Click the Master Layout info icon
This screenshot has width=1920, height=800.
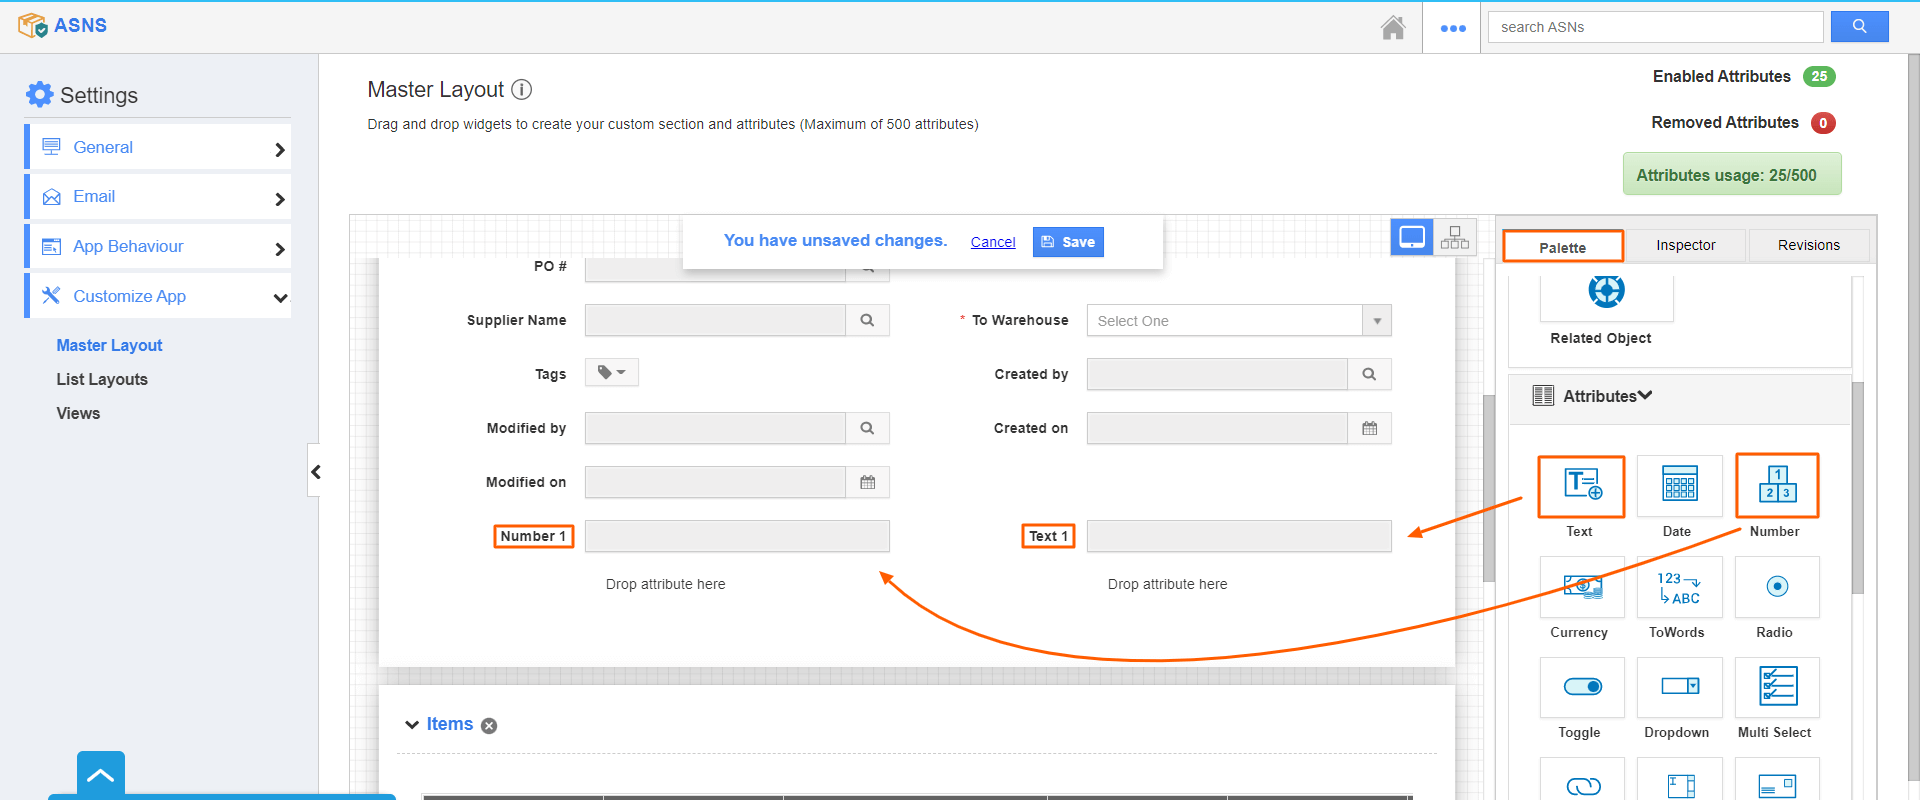pos(522,89)
